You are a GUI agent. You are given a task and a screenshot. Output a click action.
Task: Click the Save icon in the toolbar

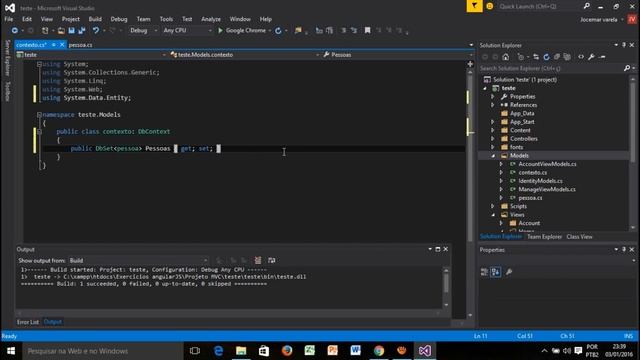pyautogui.click(x=71, y=31)
